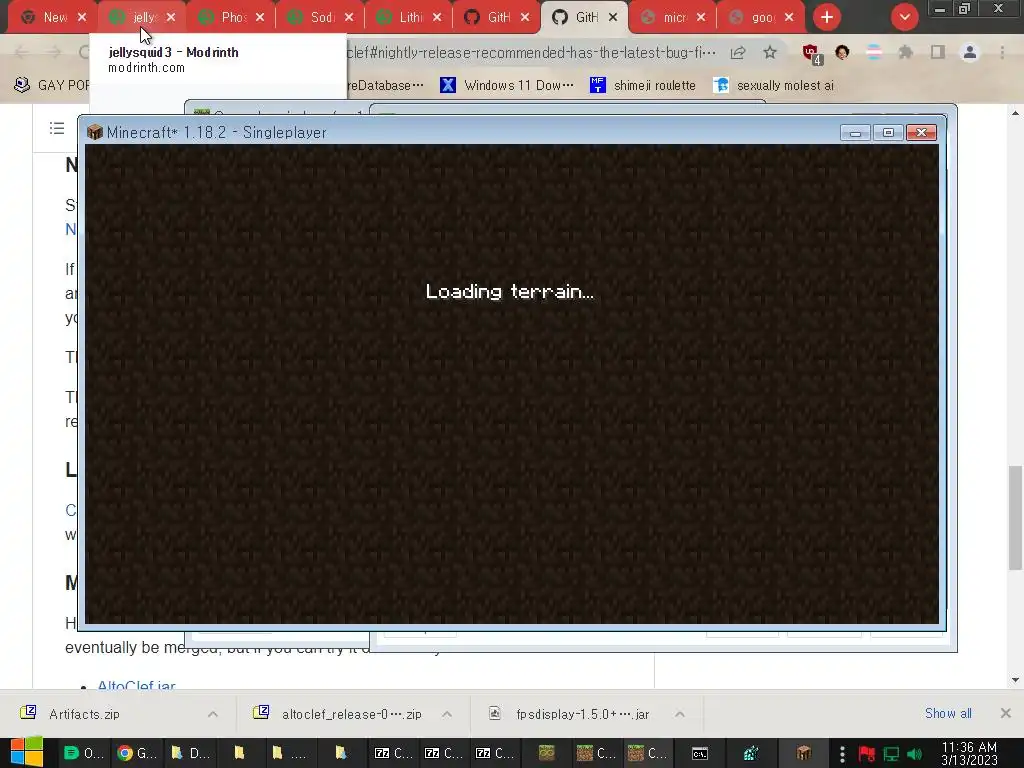Viewport: 1024px width, 768px height.
Task: Click Show all downloads
Action: (948, 713)
